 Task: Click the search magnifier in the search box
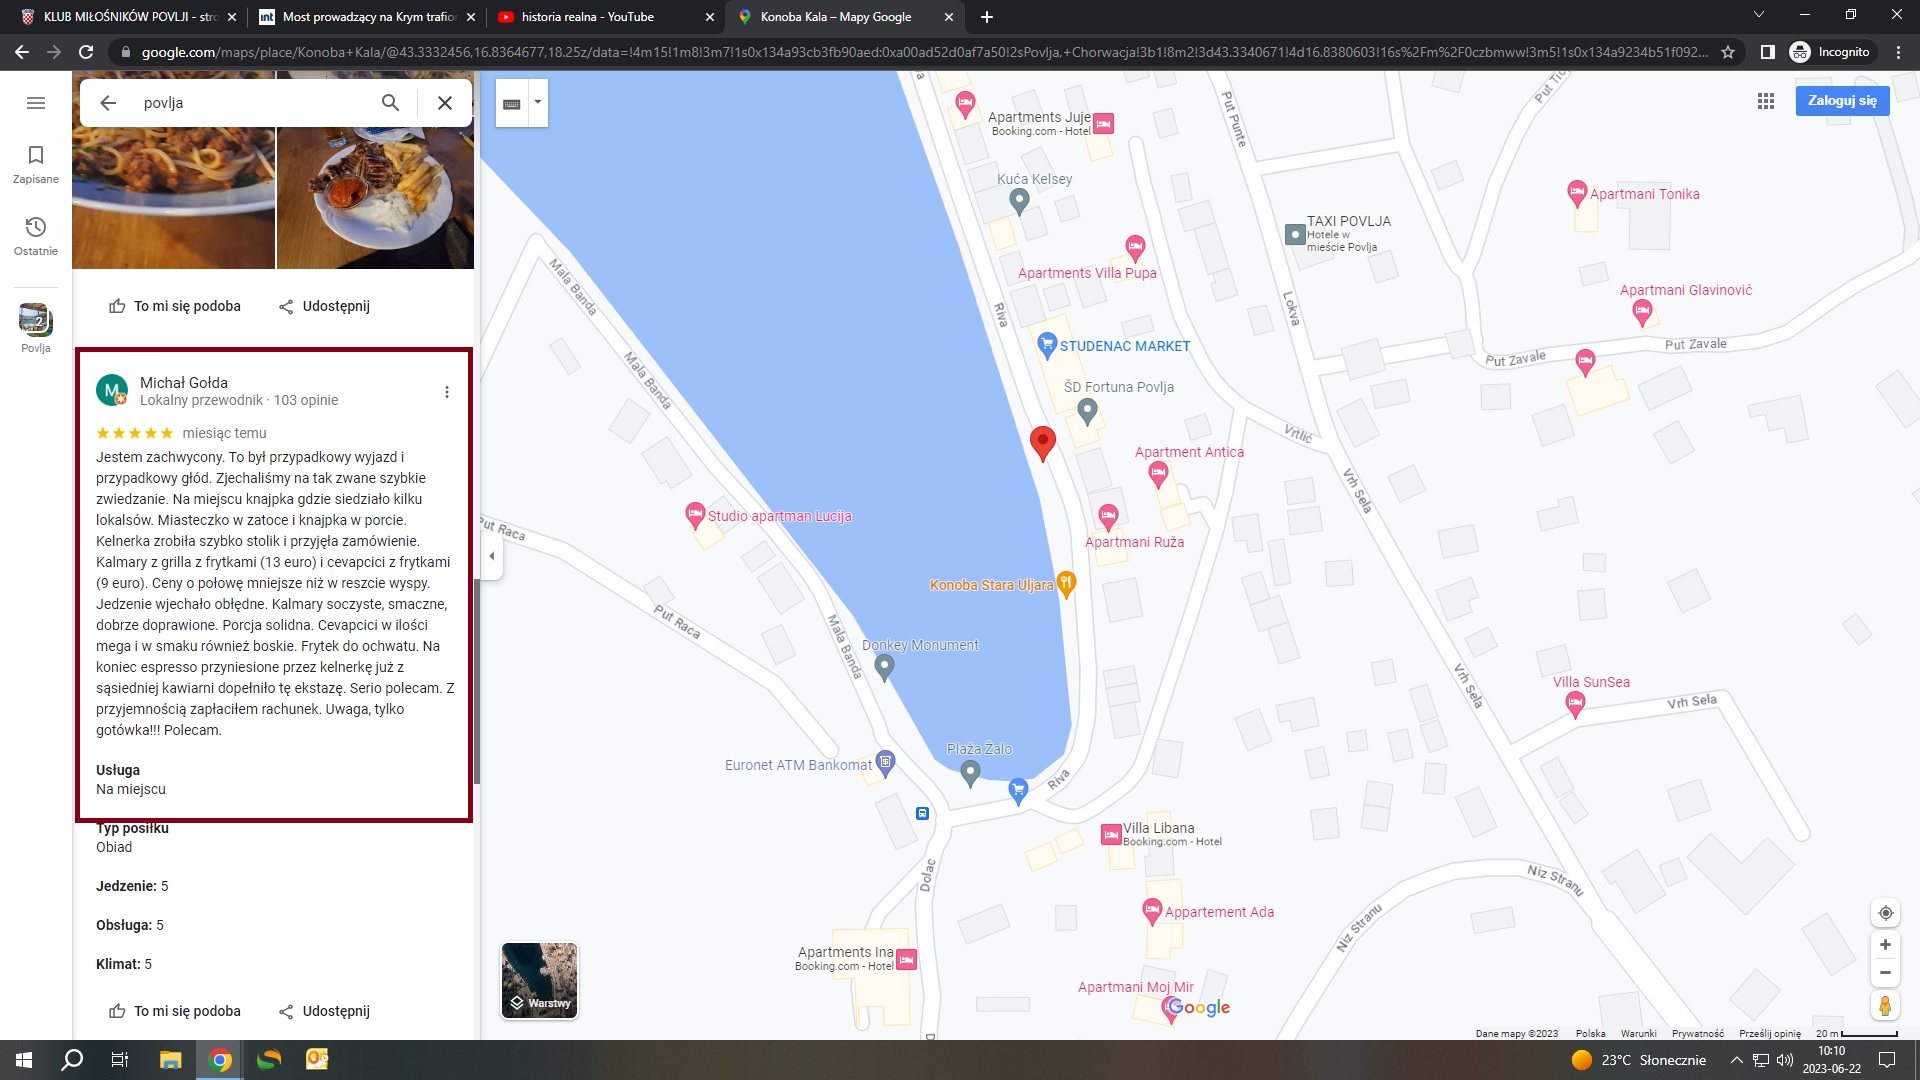tap(390, 103)
